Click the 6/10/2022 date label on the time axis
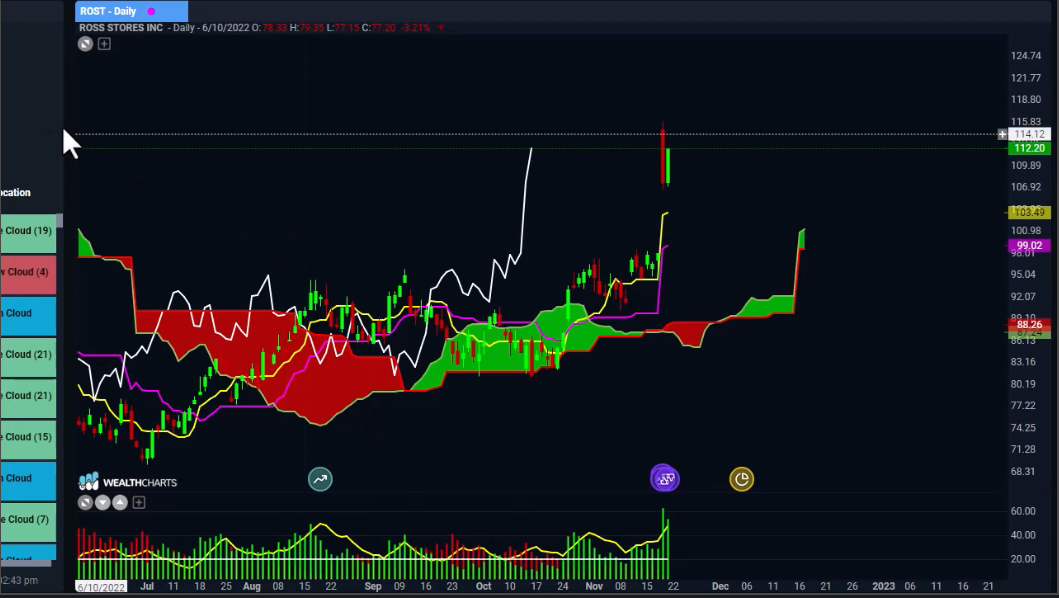This screenshot has width=1059, height=598. tap(101, 587)
